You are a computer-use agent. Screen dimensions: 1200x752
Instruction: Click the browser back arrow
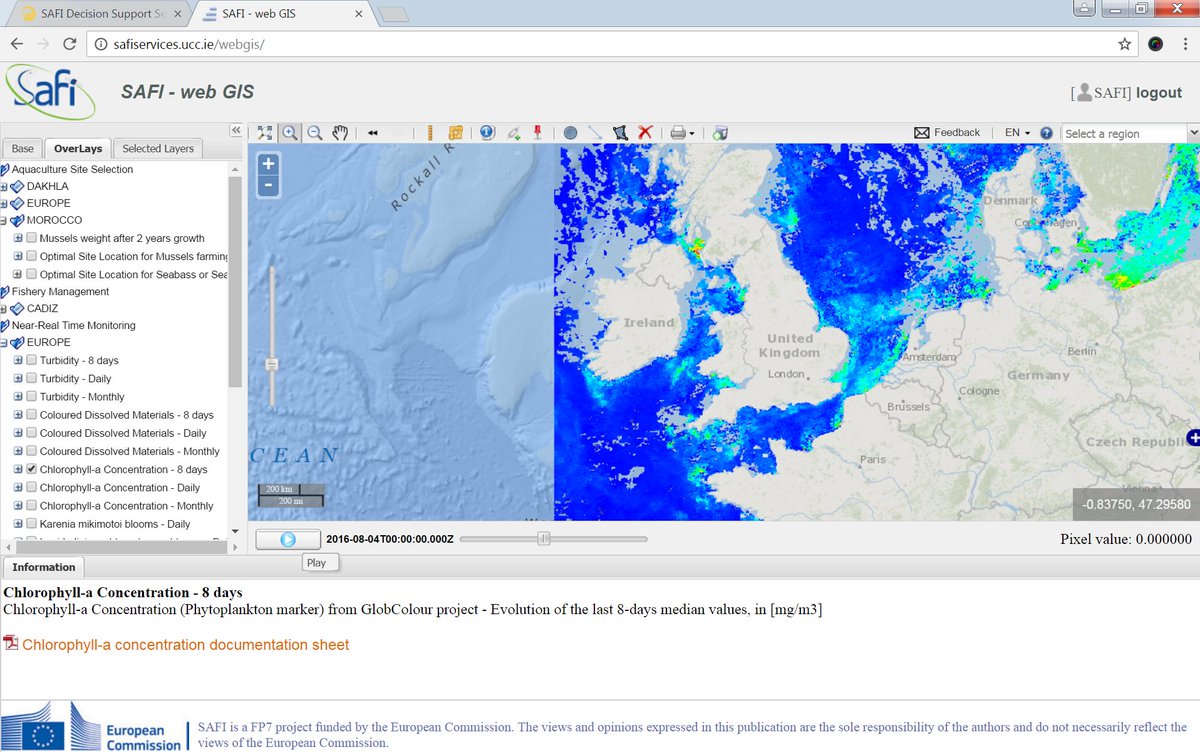pyautogui.click(x=17, y=44)
